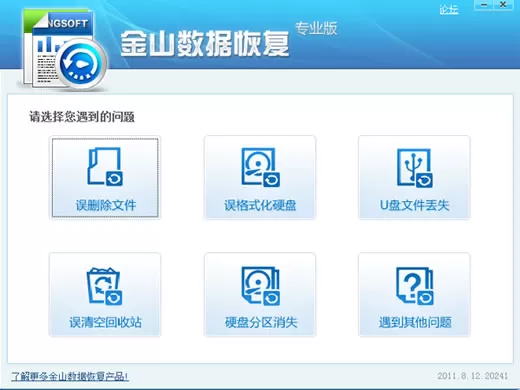Click the 请选择您遇到的问题 prompt text
The image size is (520, 390).
[x=82, y=117]
